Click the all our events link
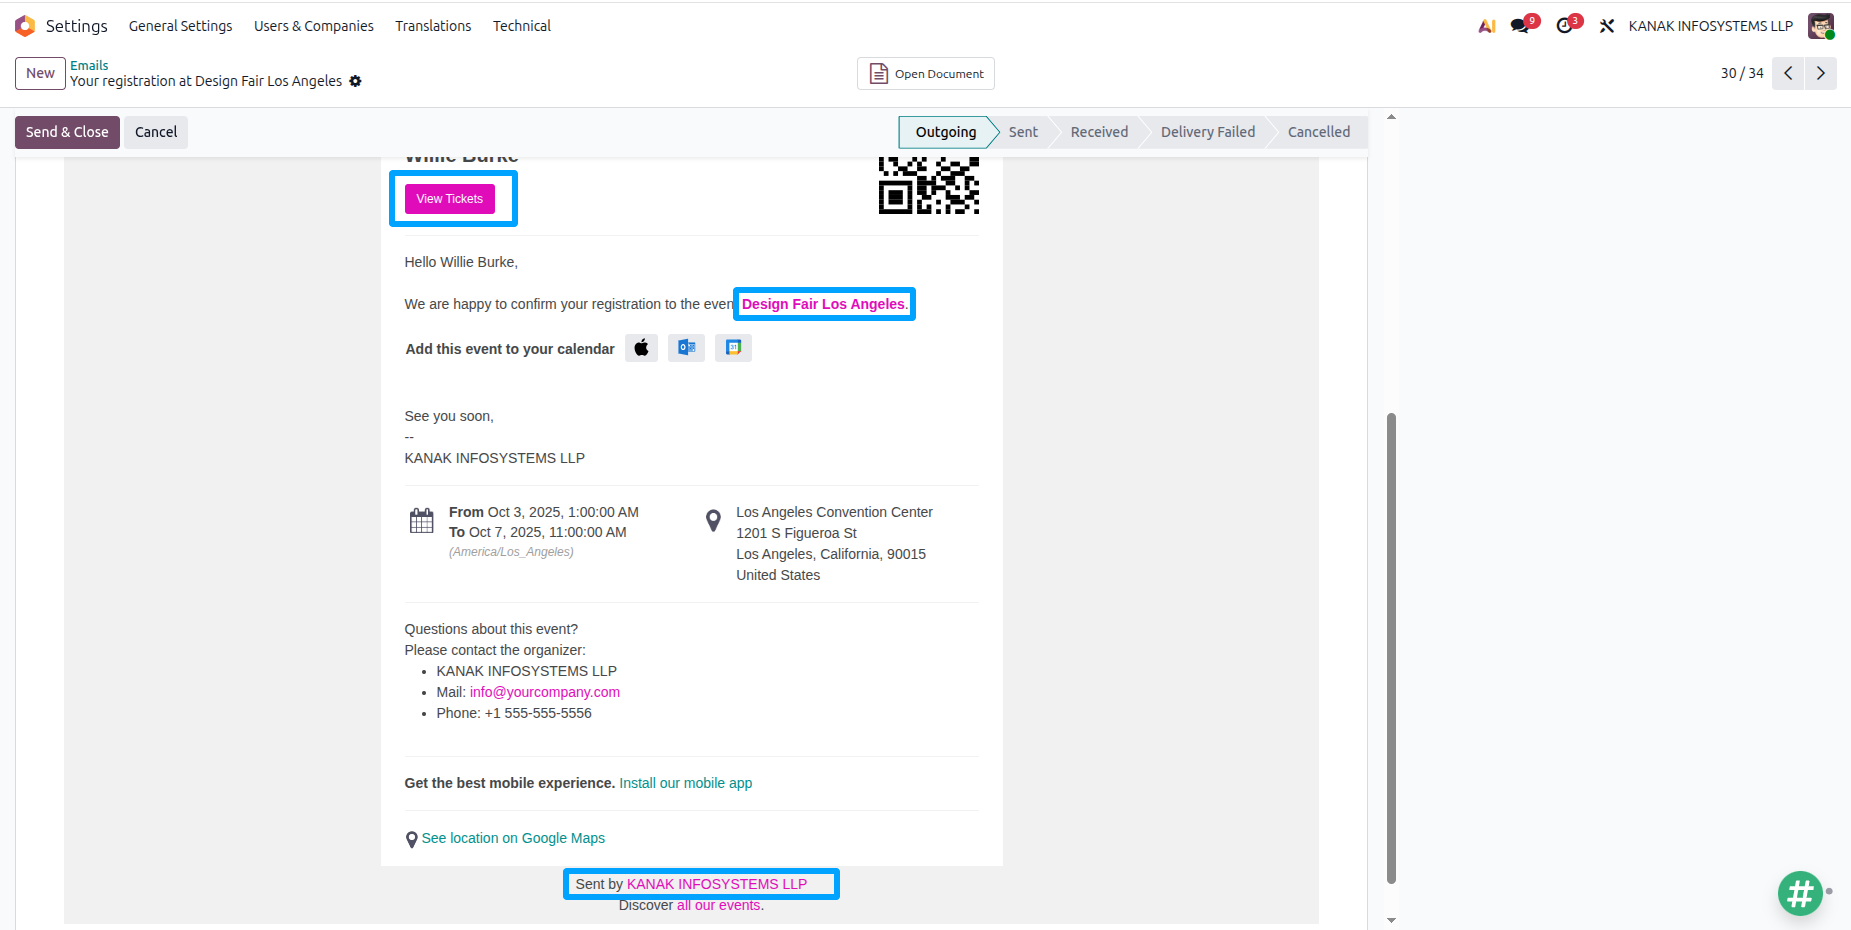 tap(720, 905)
